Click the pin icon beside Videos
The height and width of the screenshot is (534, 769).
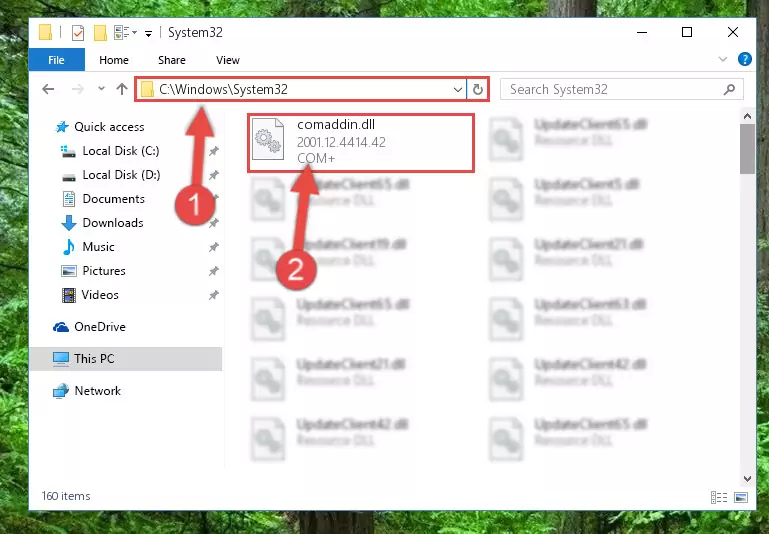coord(213,295)
